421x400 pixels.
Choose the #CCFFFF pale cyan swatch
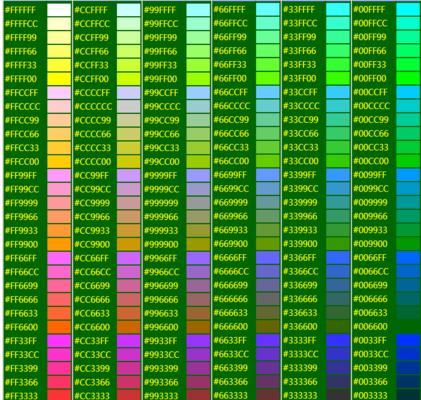(129, 10)
